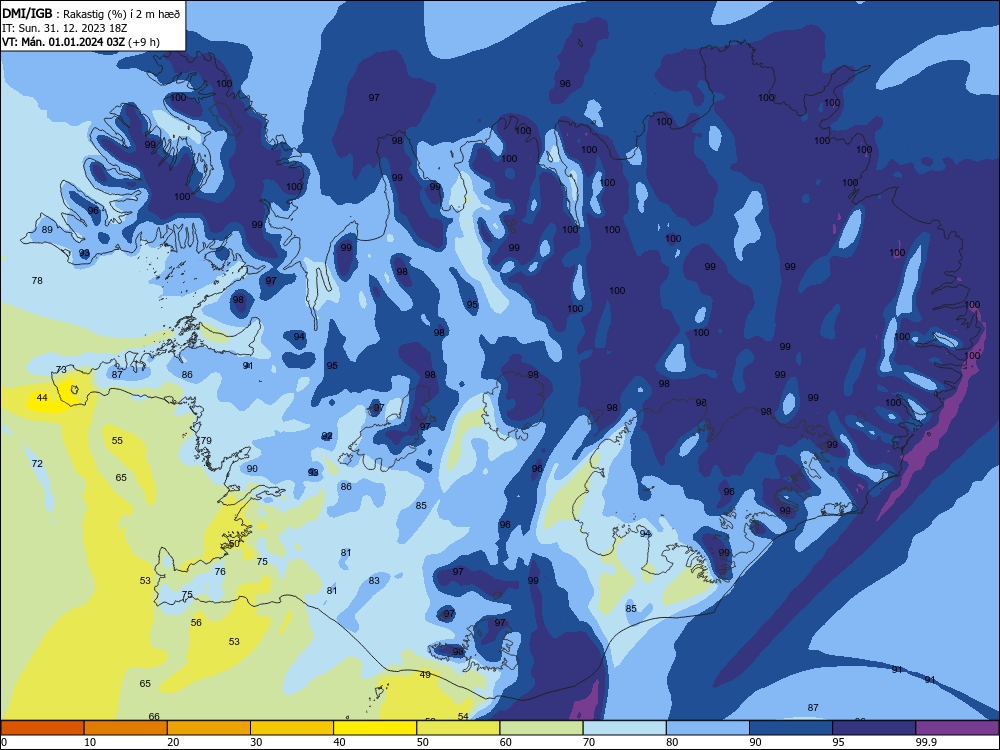Click the '55' humidity value on the map

click(x=117, y=441)
